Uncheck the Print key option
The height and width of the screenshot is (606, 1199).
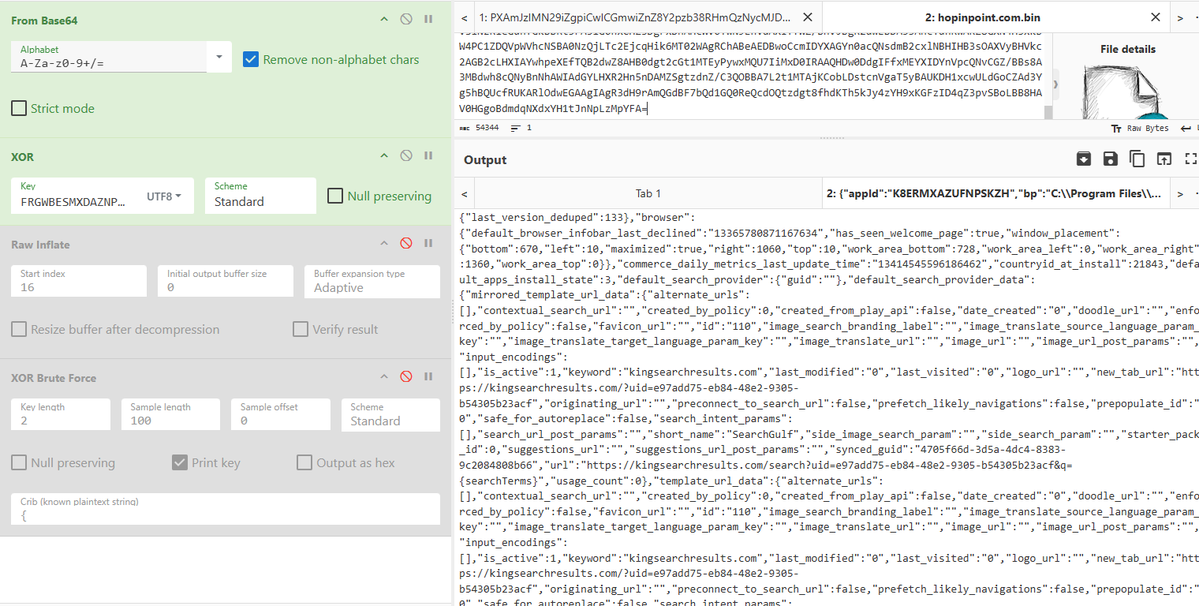click(x=180, y=462)
